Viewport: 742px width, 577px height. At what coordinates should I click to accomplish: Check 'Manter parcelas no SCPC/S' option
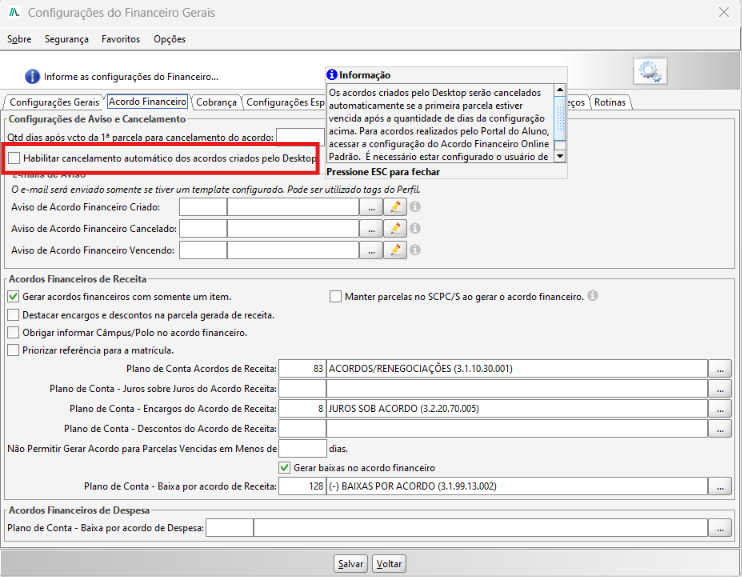tap(336, 297)
